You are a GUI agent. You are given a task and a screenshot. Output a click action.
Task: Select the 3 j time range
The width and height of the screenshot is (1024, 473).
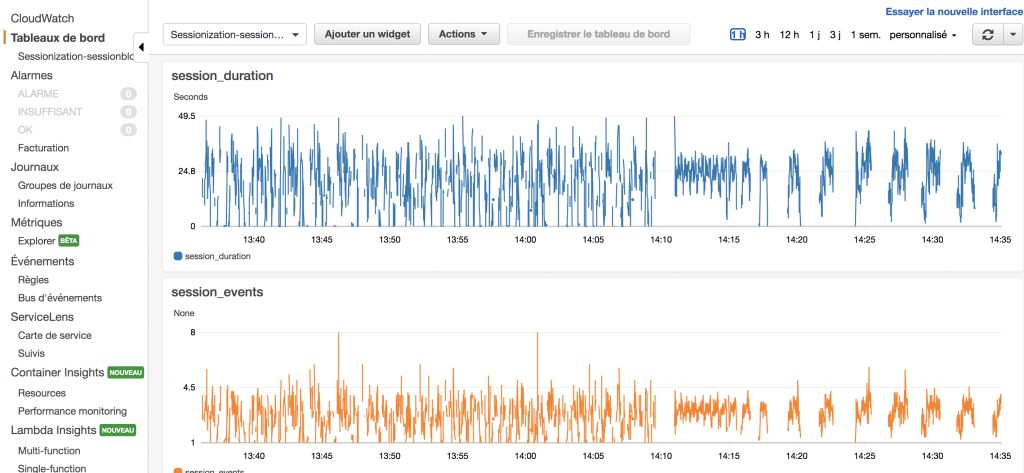[835, 35]
